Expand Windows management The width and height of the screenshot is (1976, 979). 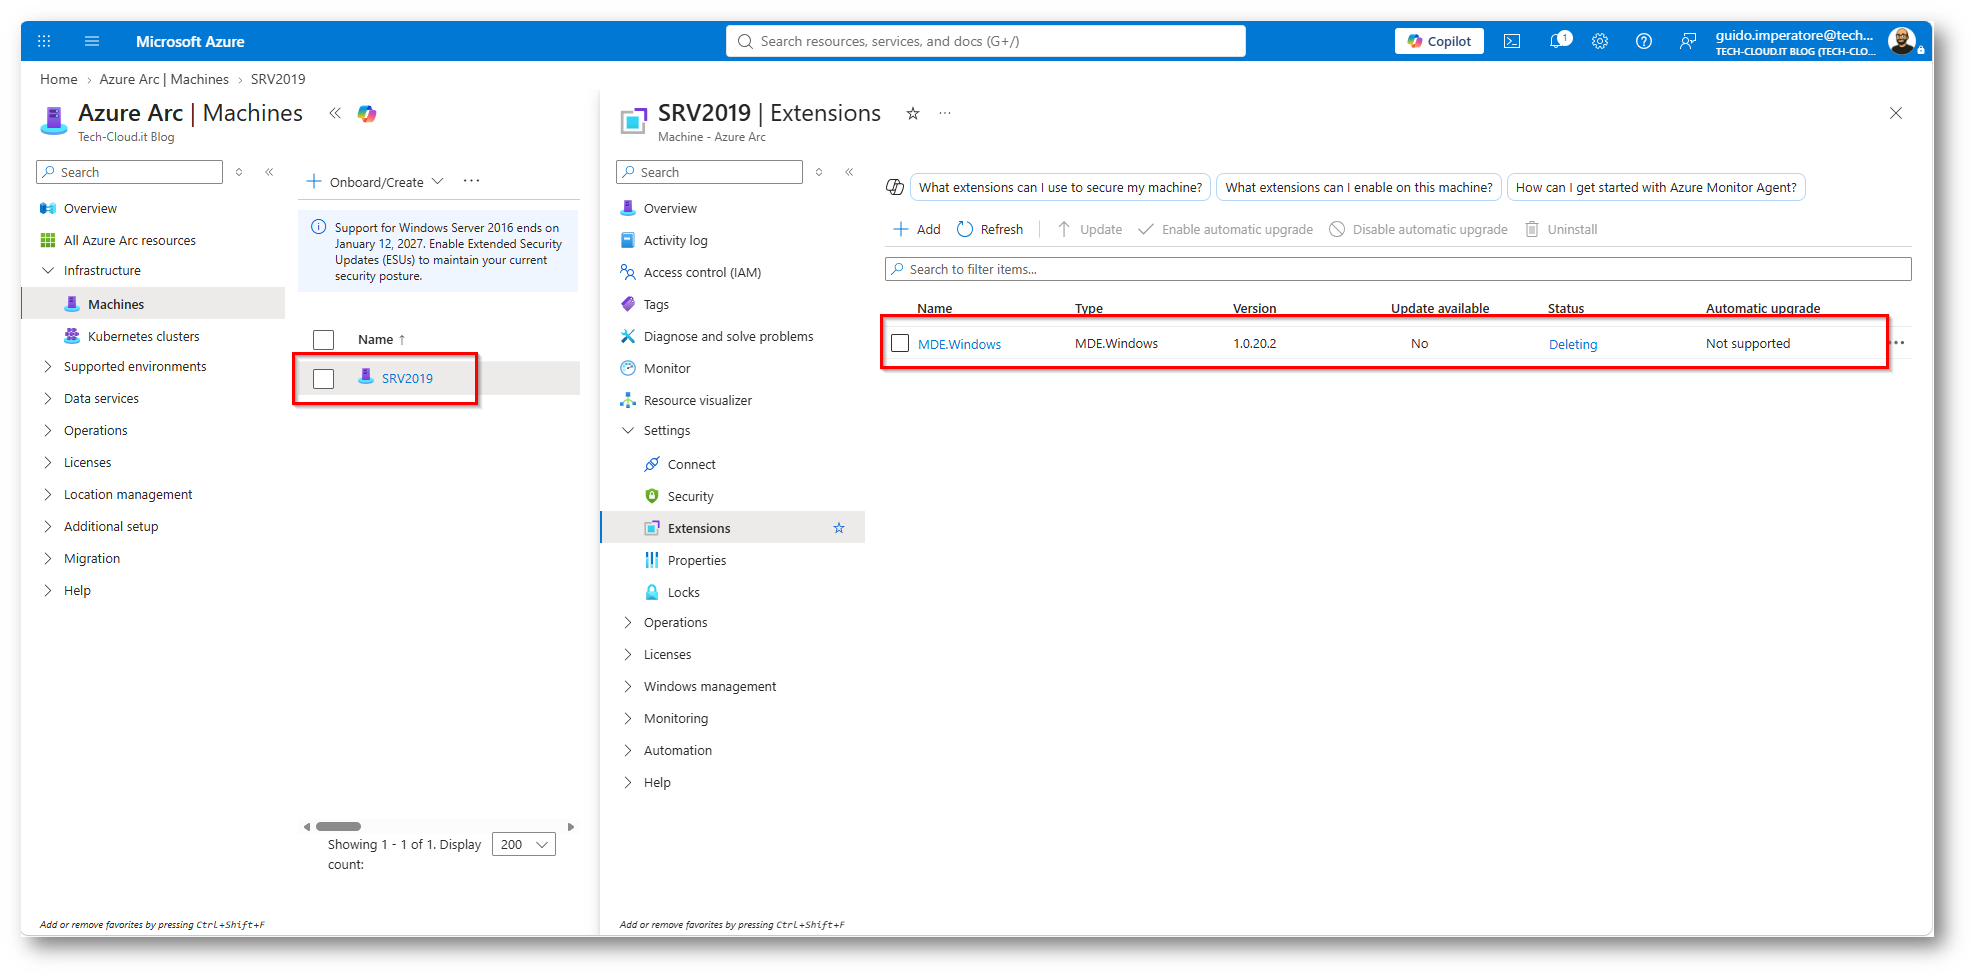(628, 687)
